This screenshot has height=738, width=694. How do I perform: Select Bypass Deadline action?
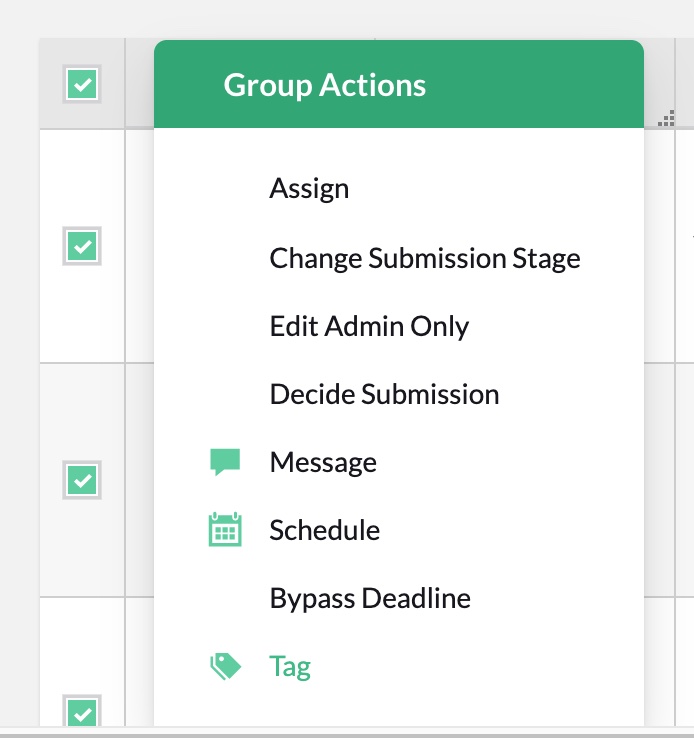[370, 599]
